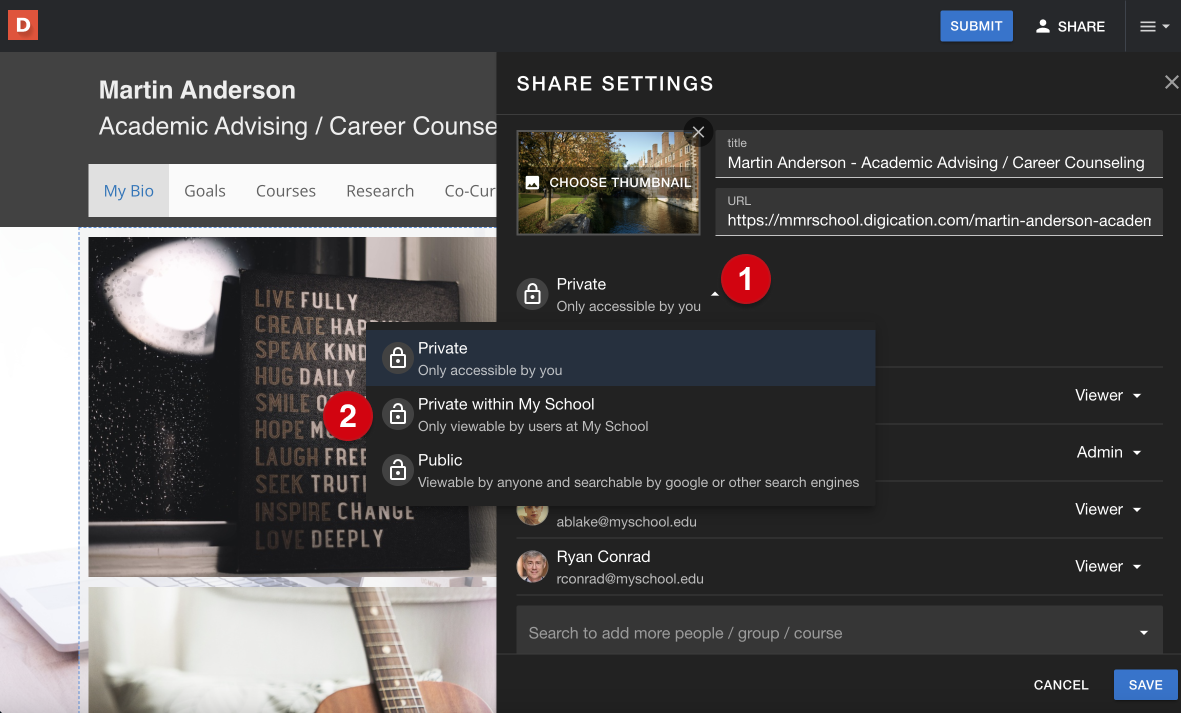The height and width of the screenshot is (713, 1181).
Task: Switch to the Goals tab
Action: point(204,191)
